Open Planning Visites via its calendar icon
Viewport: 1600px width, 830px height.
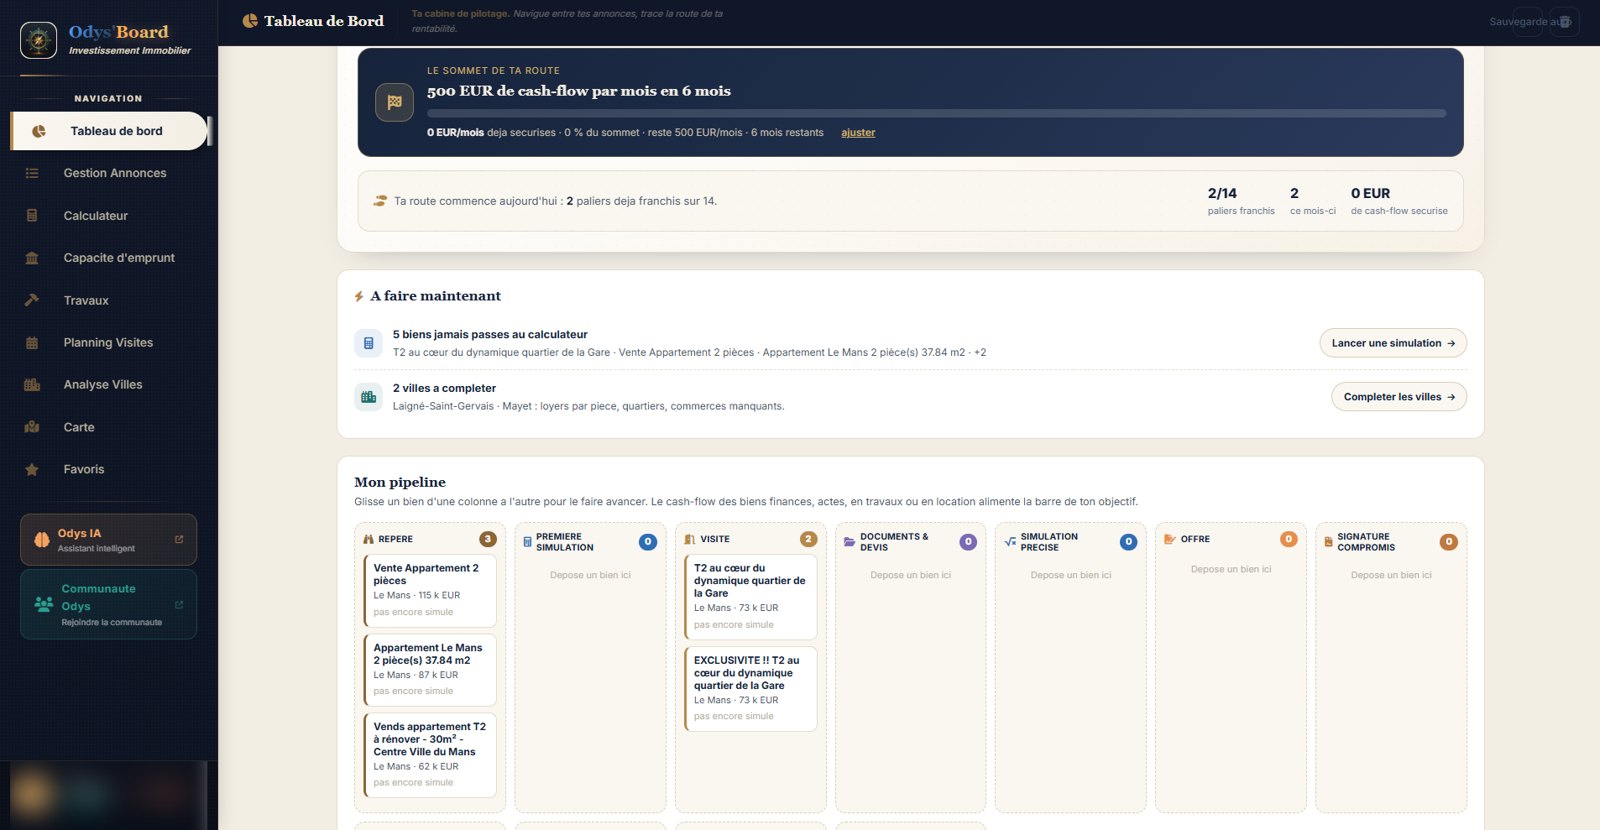tap(32, 343)
